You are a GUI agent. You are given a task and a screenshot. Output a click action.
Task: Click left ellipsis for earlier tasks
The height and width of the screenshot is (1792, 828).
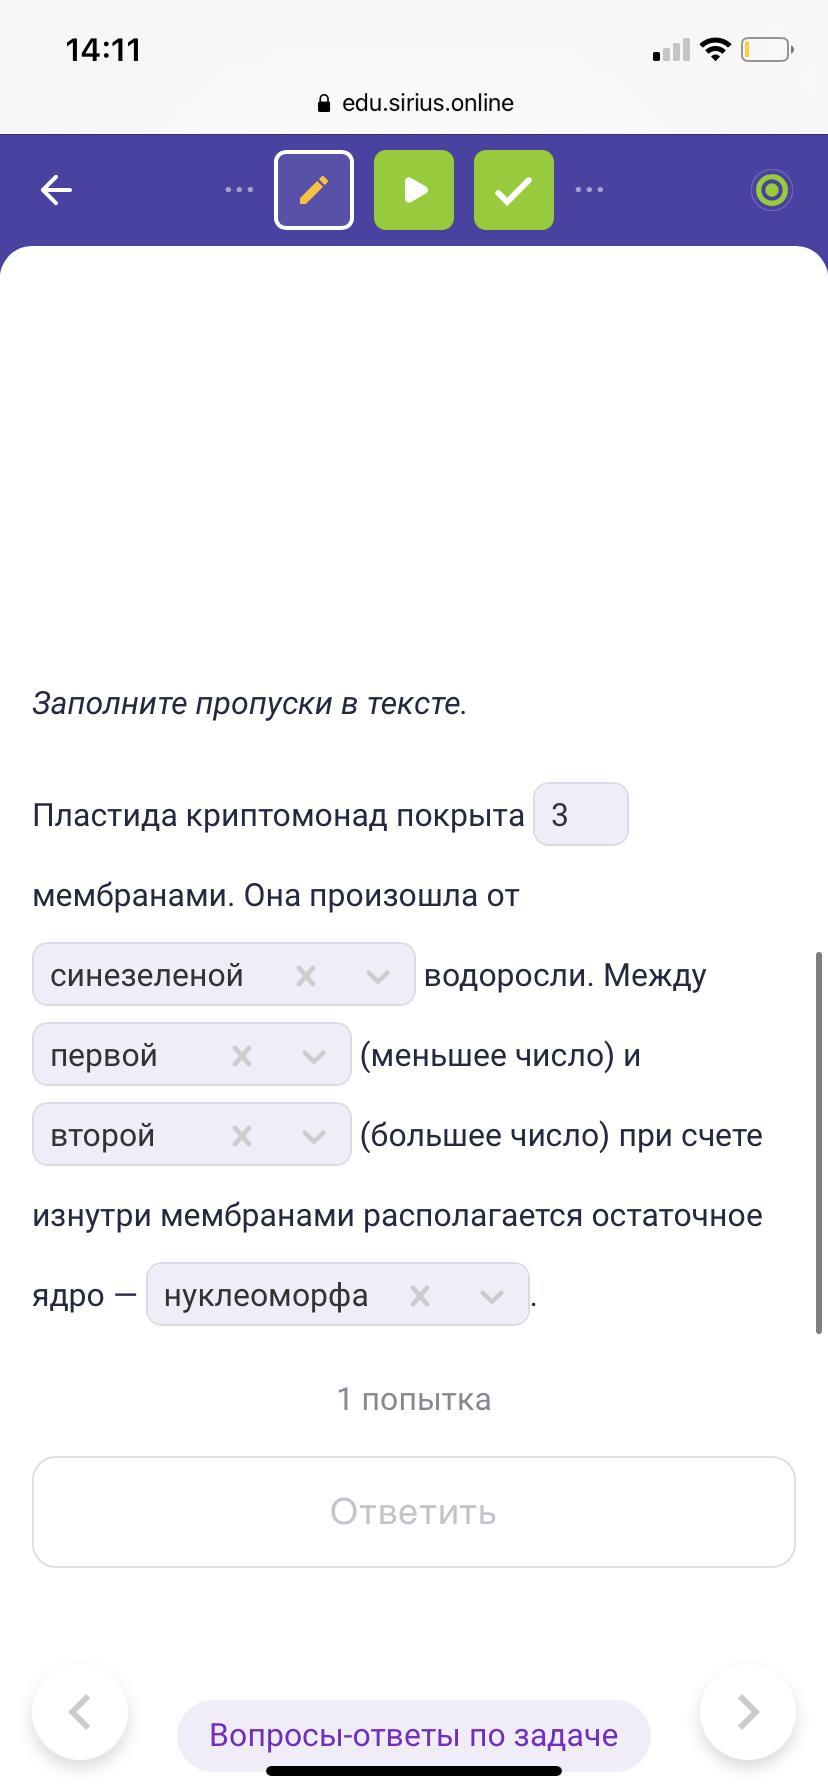point(239,190)
